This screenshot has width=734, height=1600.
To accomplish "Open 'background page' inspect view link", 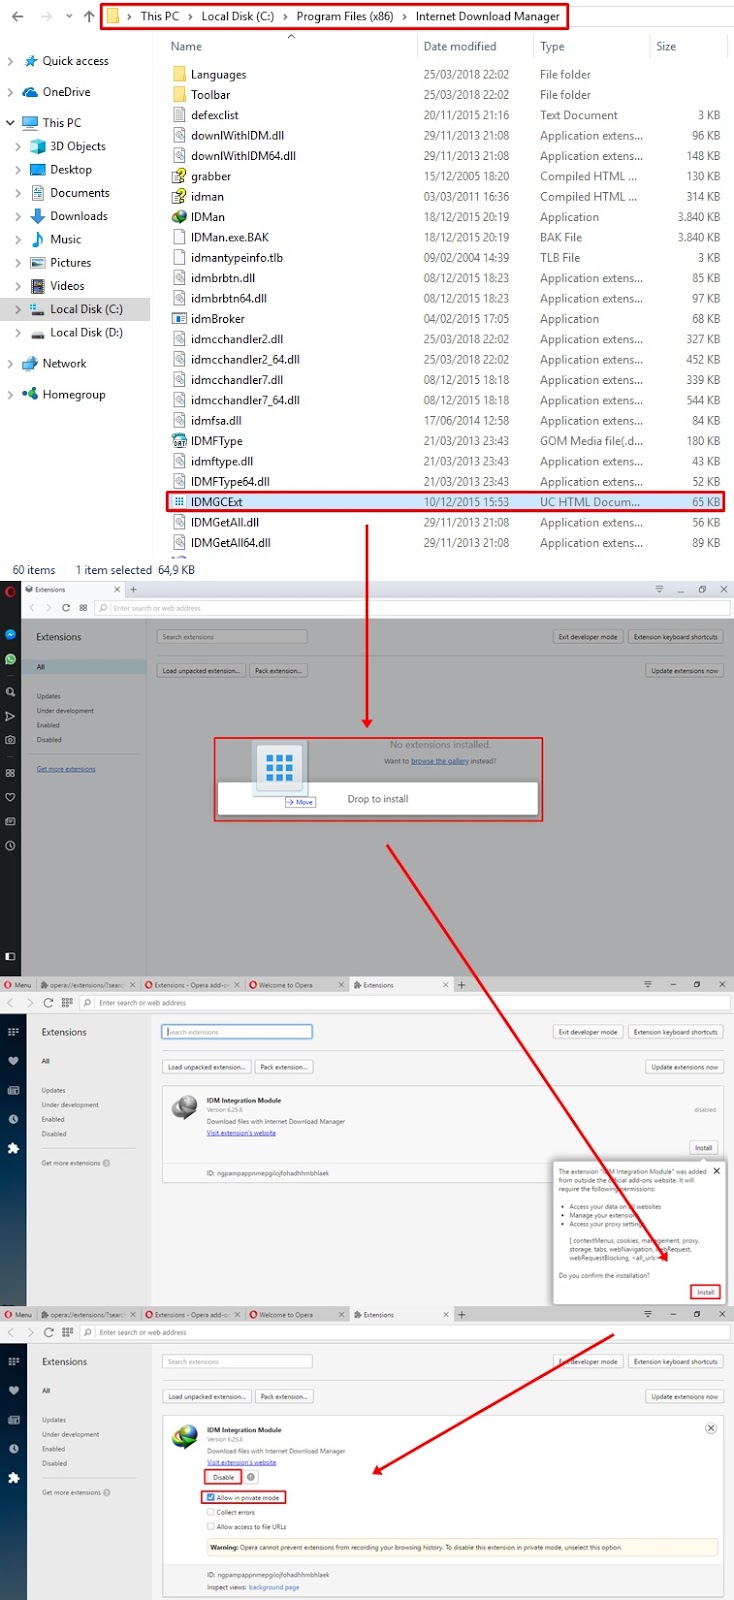I will point(274,1587).
